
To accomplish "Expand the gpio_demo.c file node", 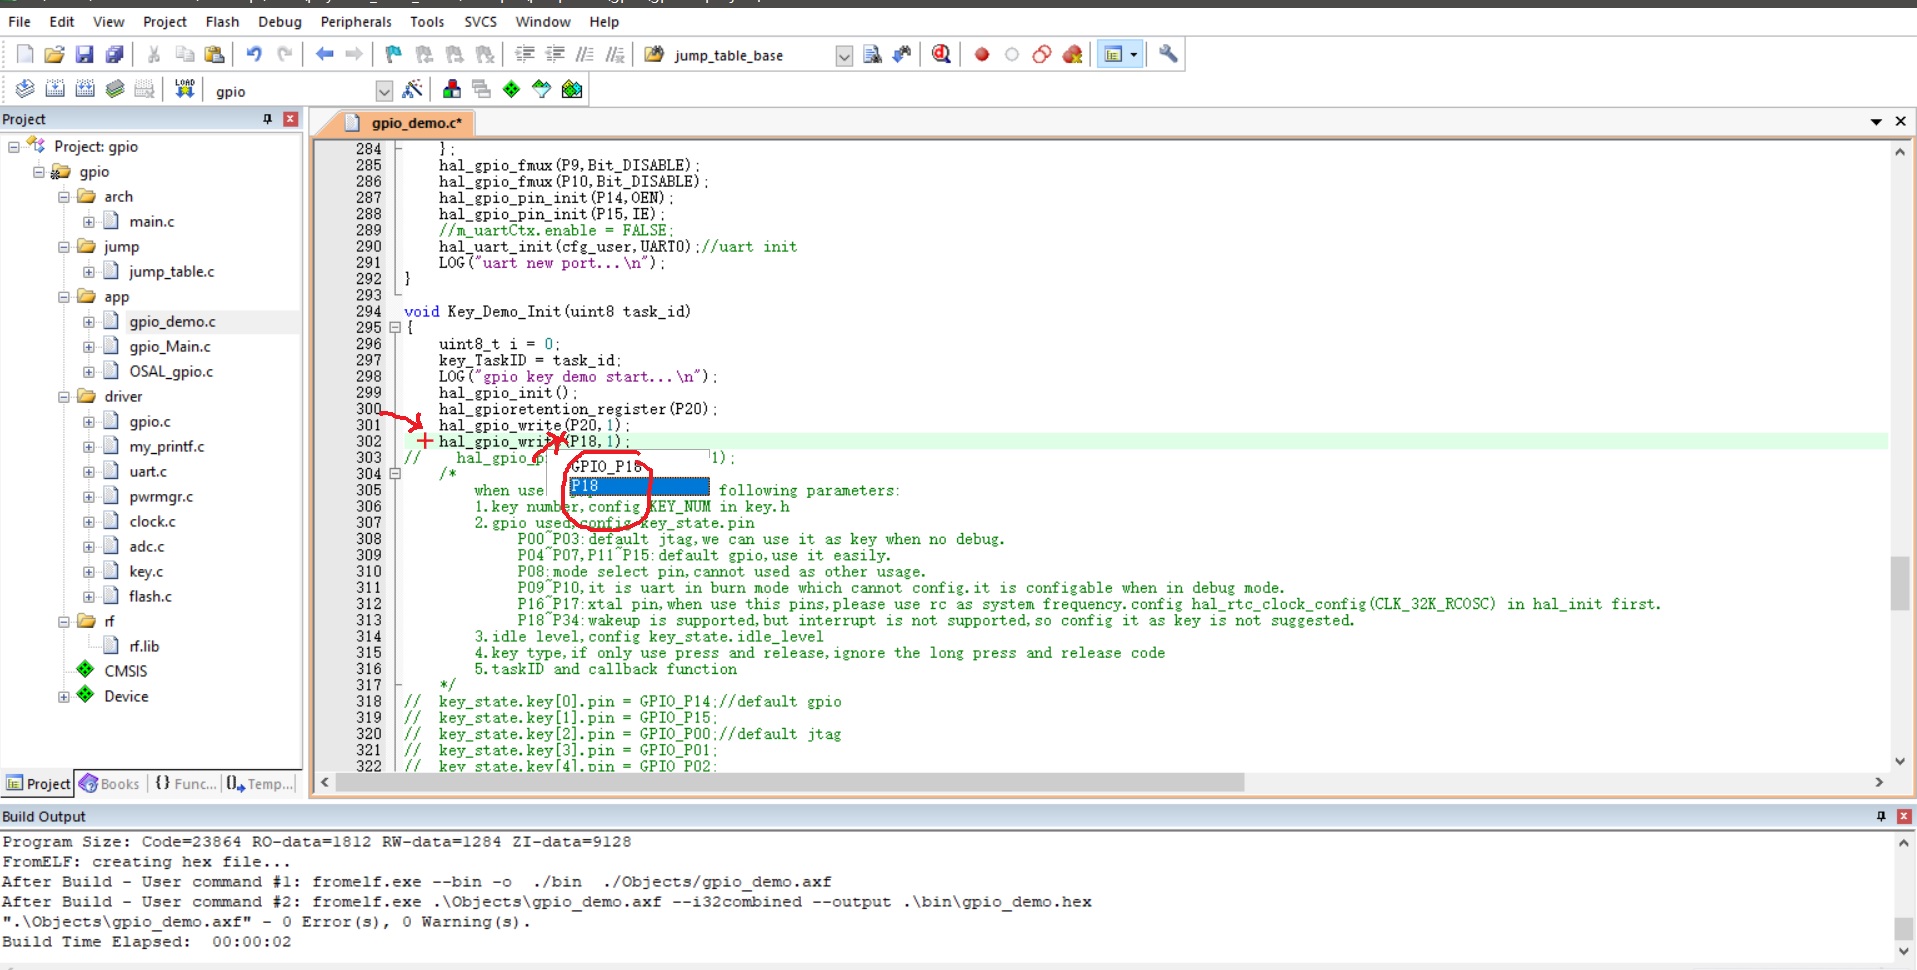I will [x=89, y=322].
